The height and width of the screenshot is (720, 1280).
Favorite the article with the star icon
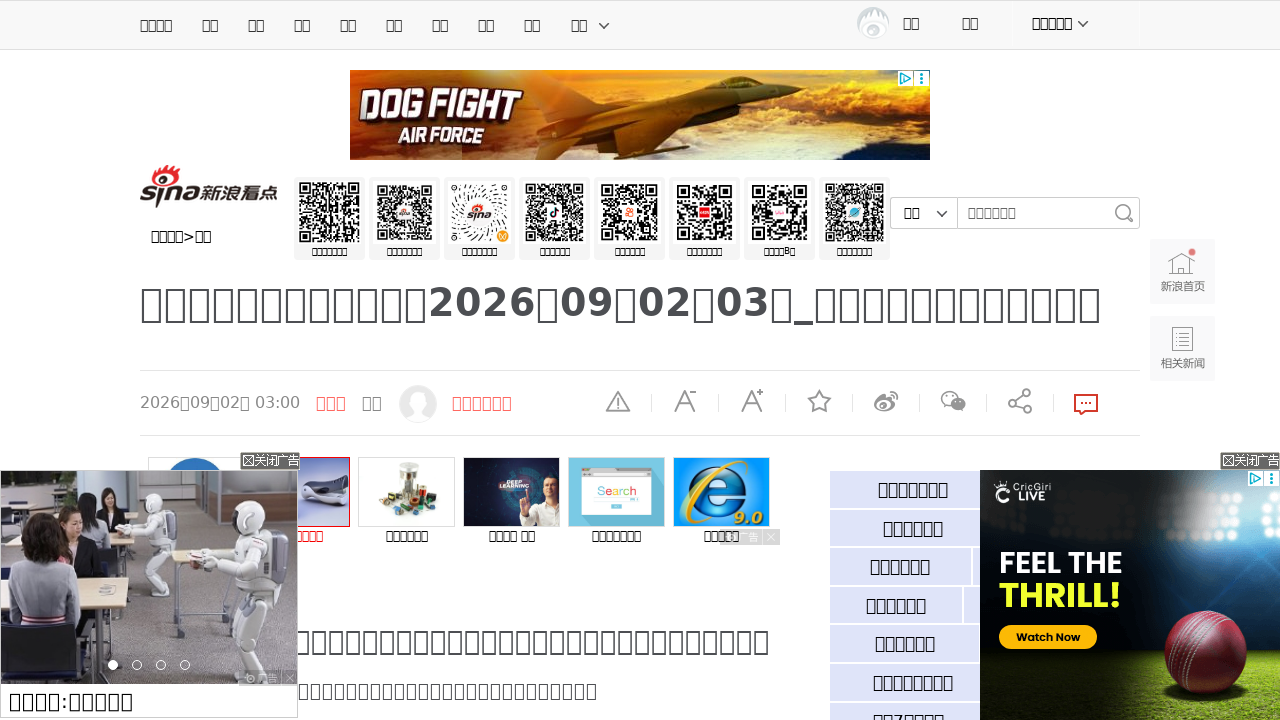pyautogui.click(x=819, y=402)
